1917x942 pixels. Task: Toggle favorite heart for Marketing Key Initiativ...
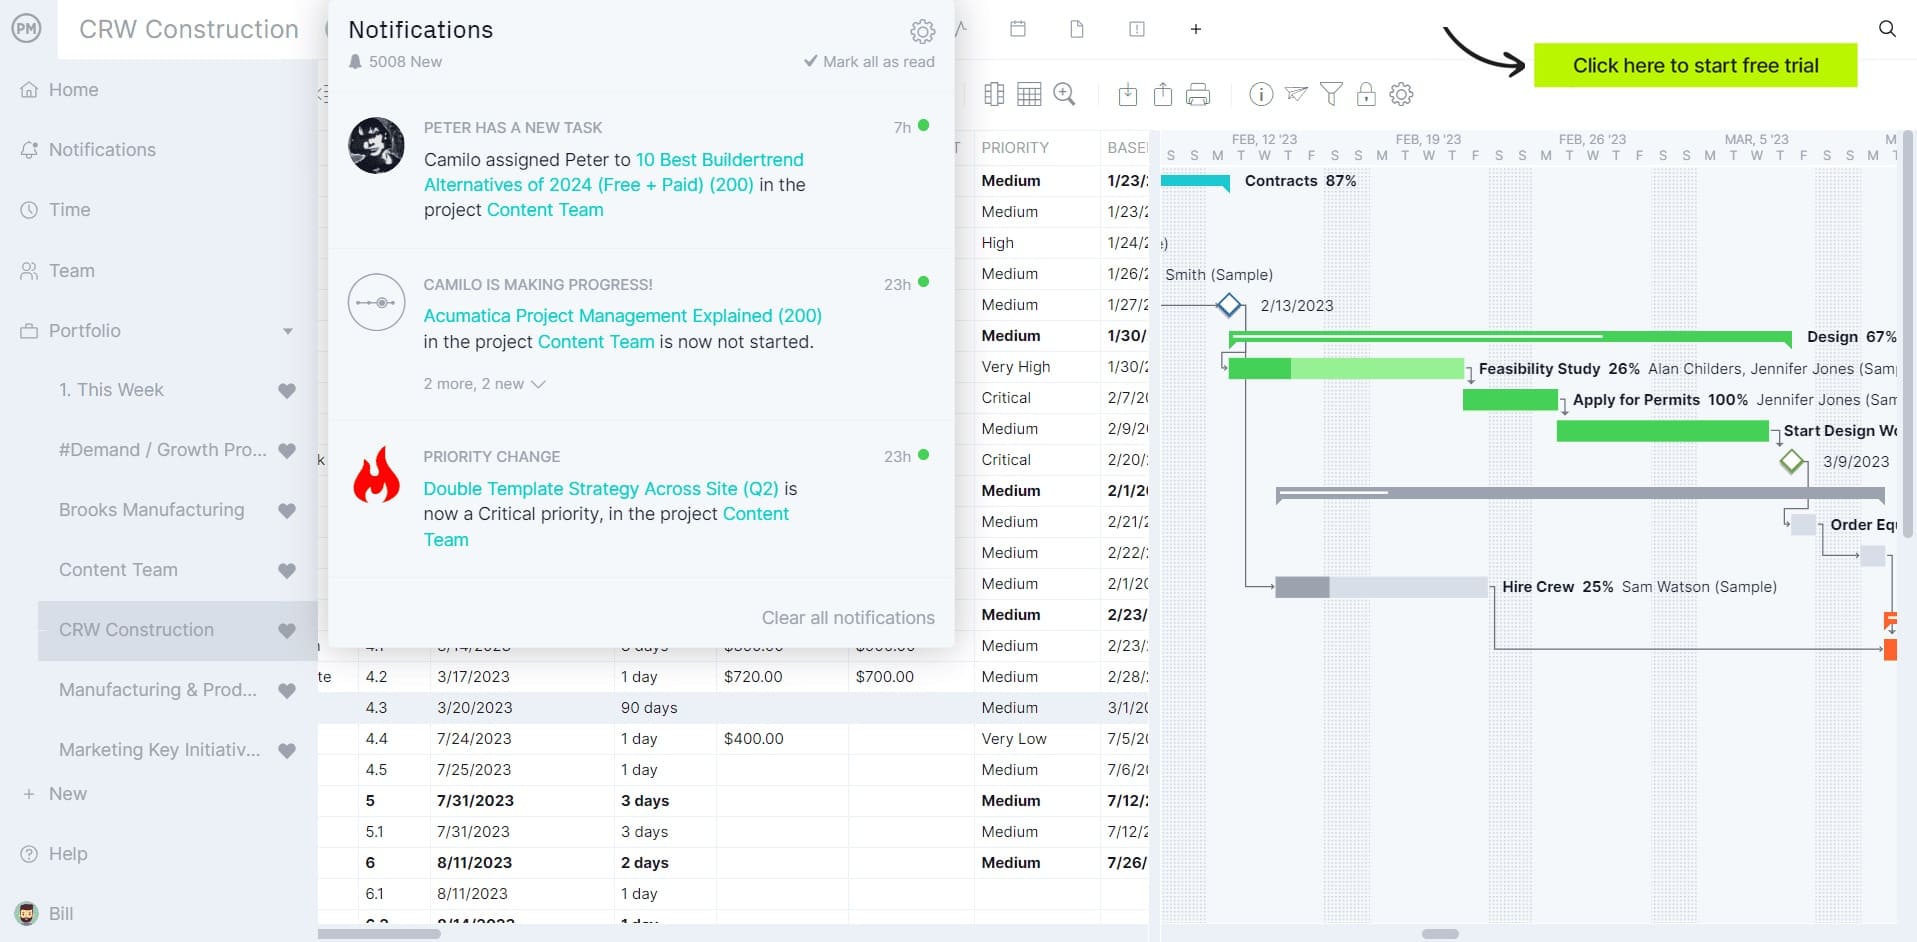click(x=287, y=750)
